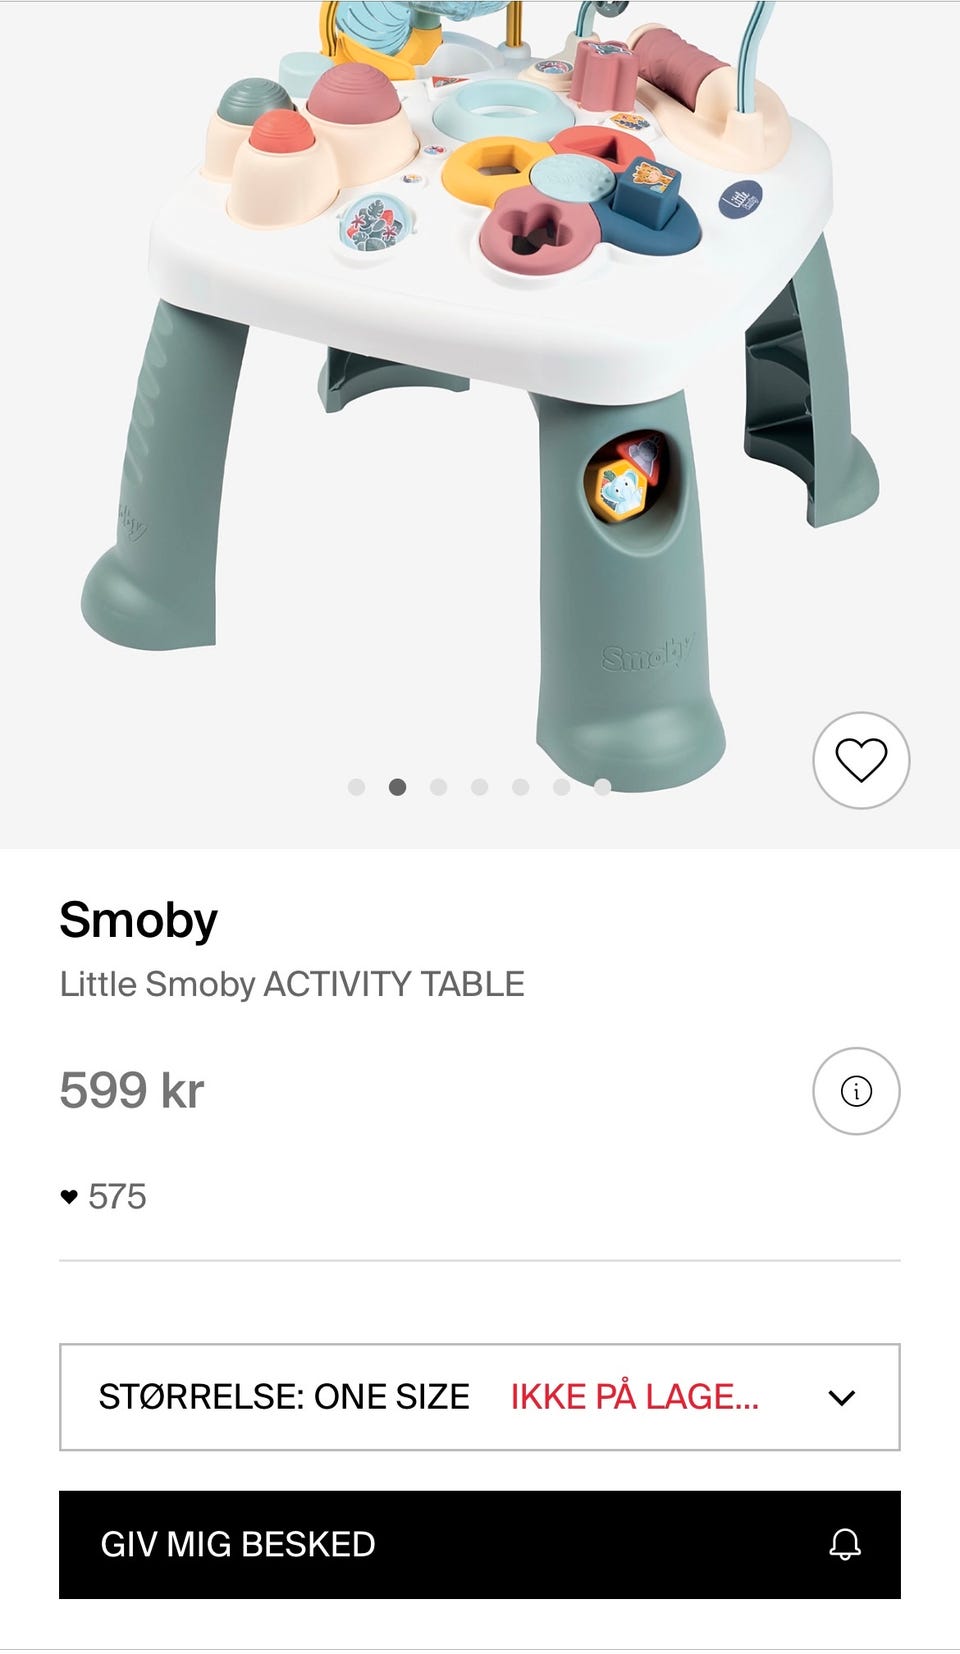Open price information via the info icon
The image size is (960, 1654).
click(856, 1091)
